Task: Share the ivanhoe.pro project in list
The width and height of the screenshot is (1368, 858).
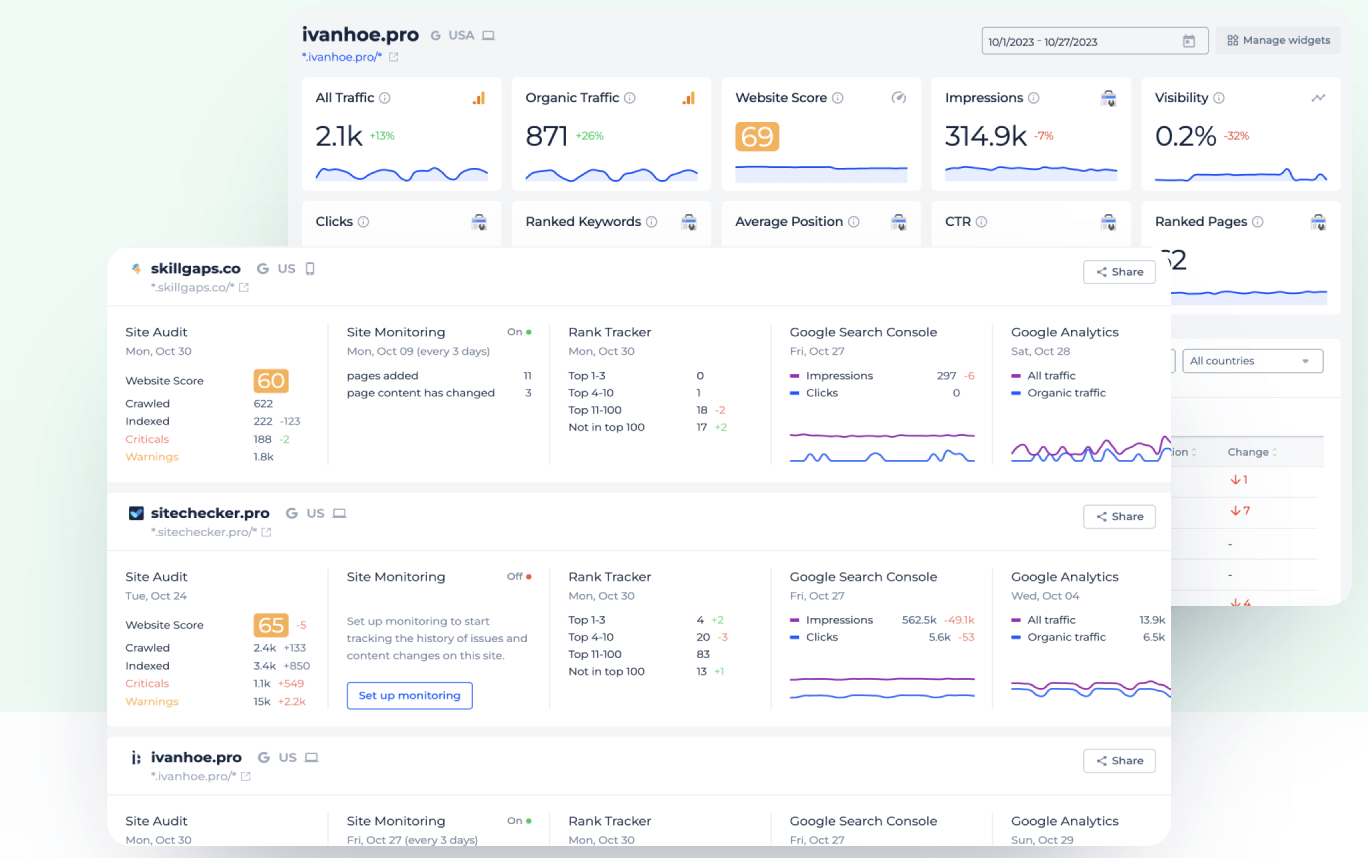Action: [1119, 761]
